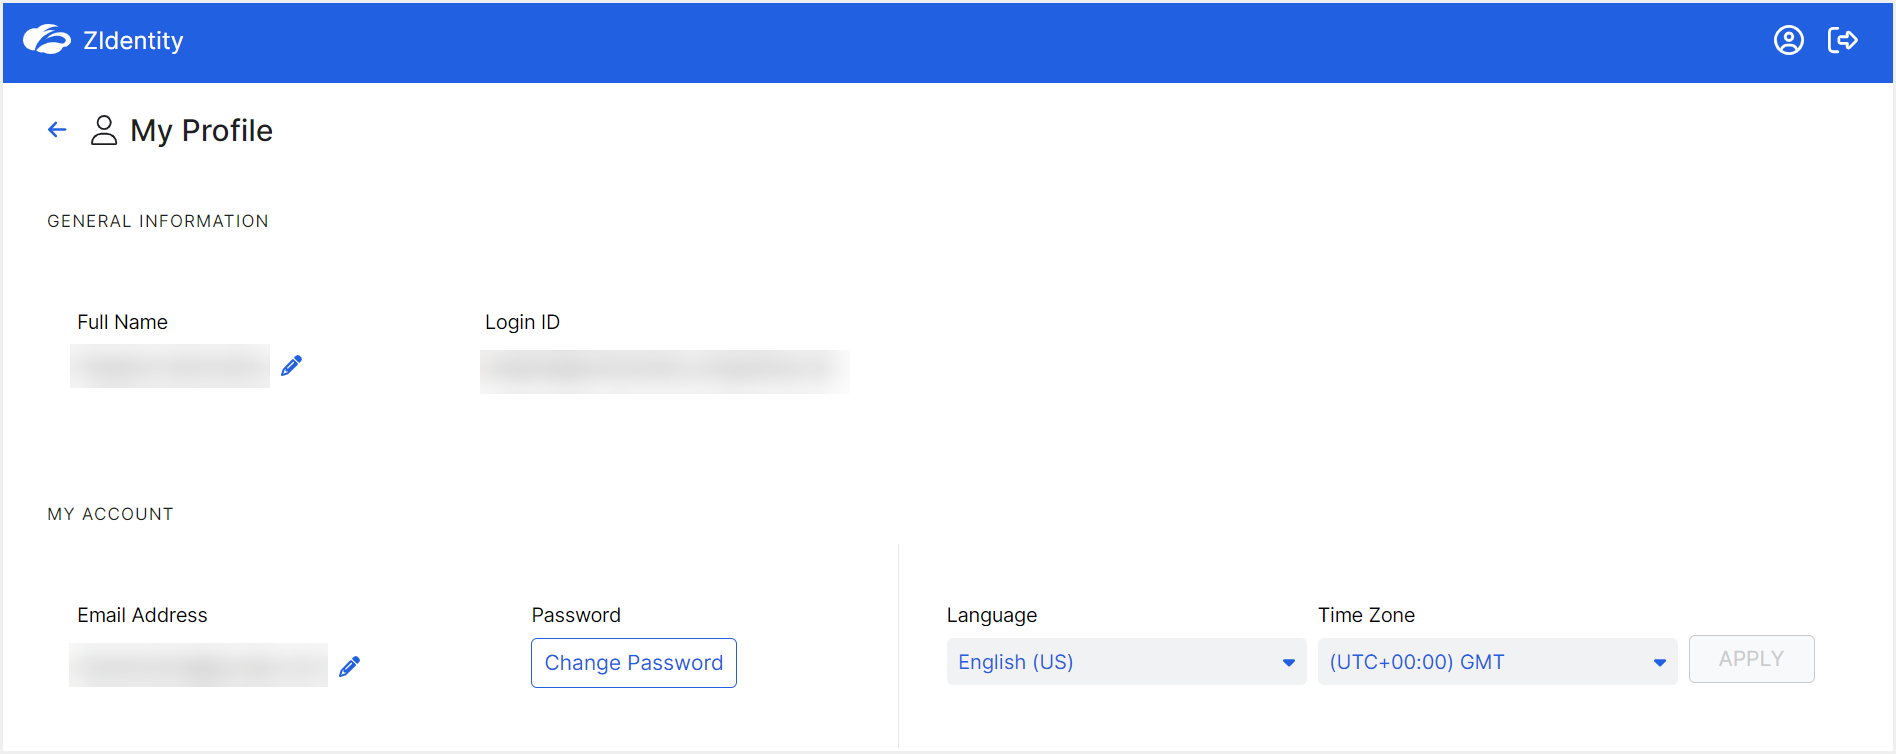Click the Change Password button
The width and height of the screenshot is (1896, 754).
click(633, 663)
